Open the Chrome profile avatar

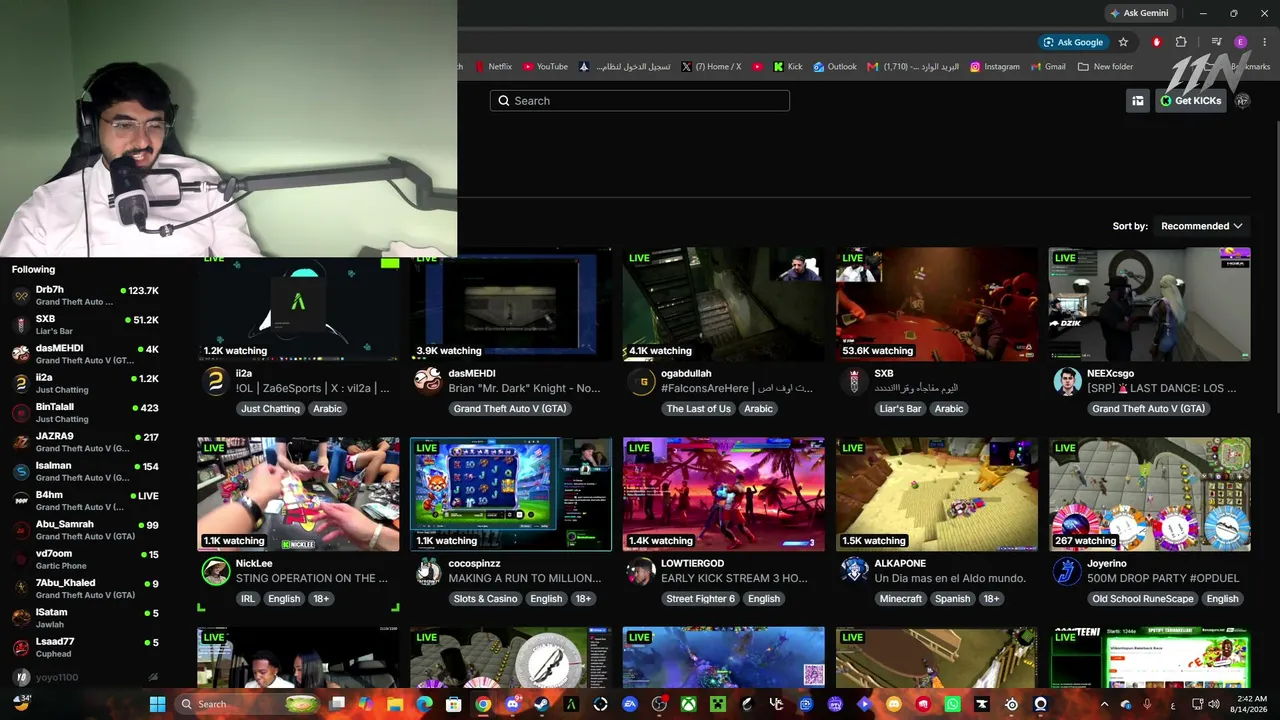tap(1241, 42)
